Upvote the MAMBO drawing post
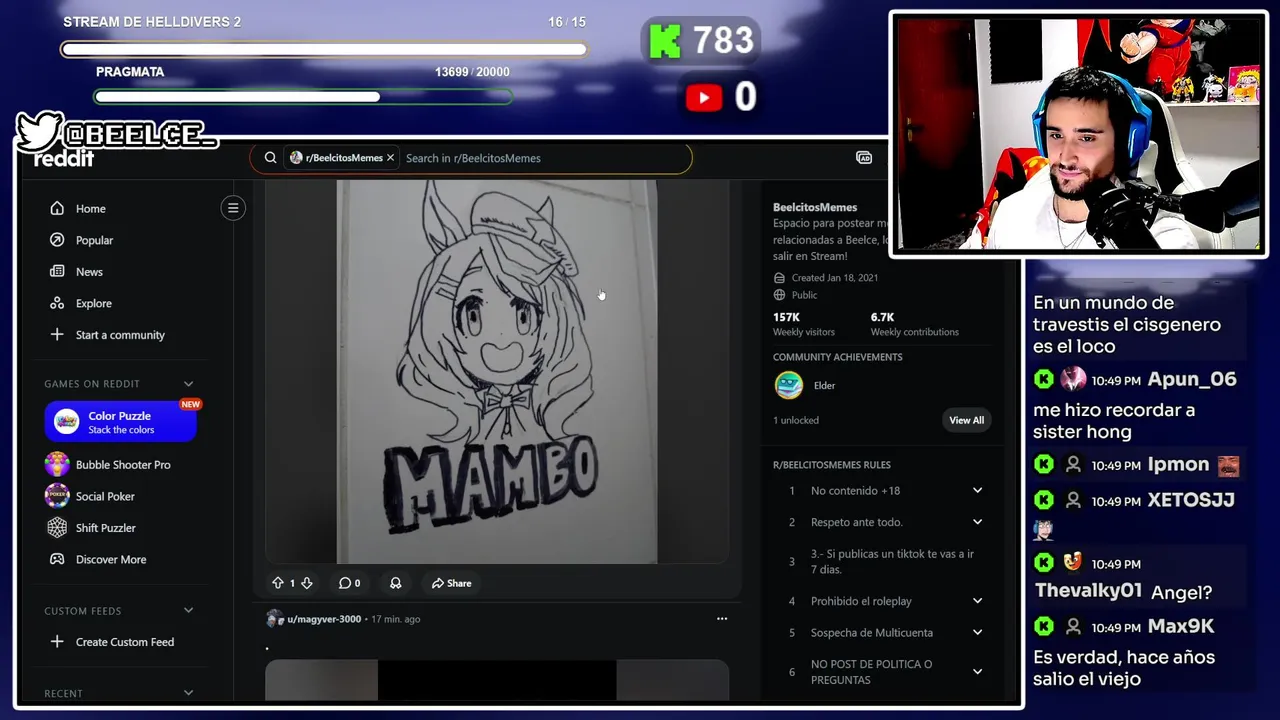Viewport: 1280px width, 720px height. pos(278,583)
